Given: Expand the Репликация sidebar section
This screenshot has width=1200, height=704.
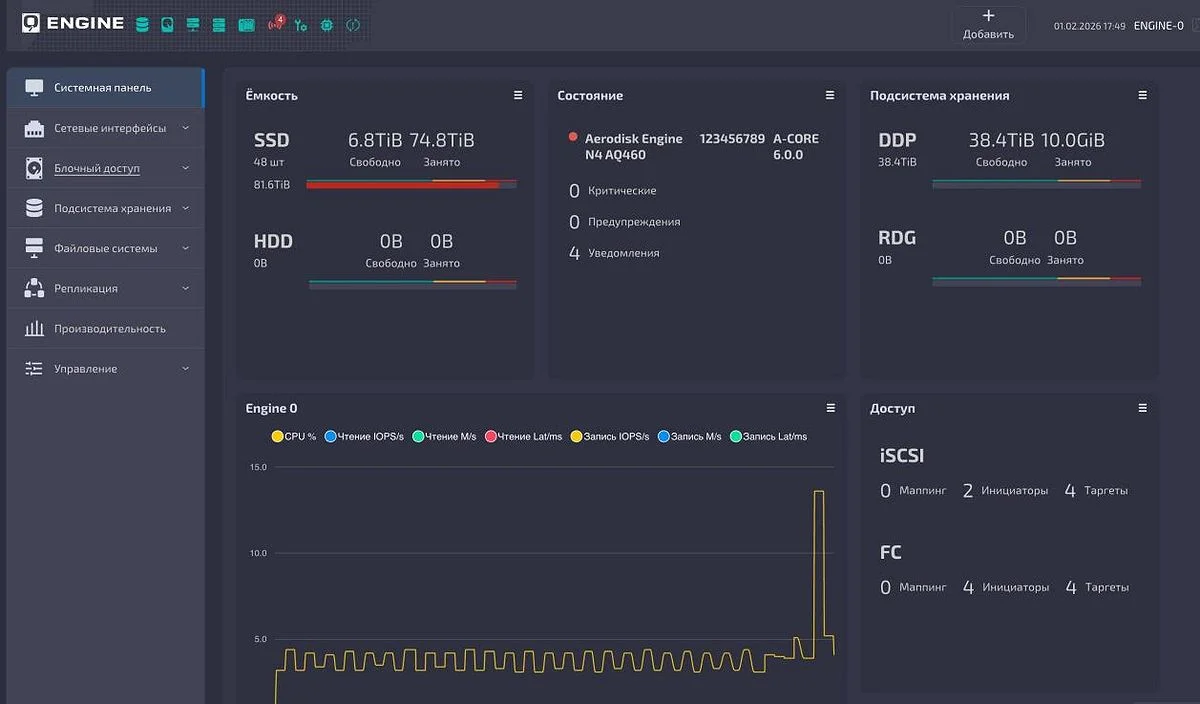Looking at the screenshot, I should (x=86, y=289).
